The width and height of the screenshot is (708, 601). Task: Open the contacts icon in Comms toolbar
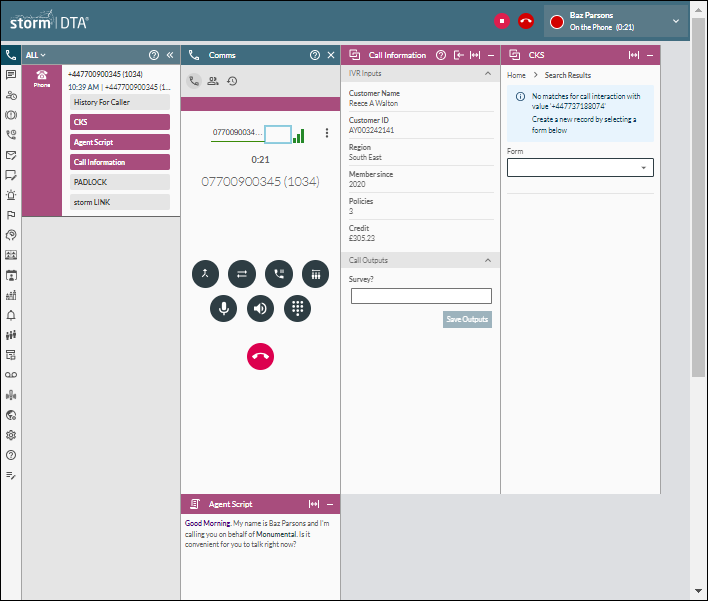point(213,81)
